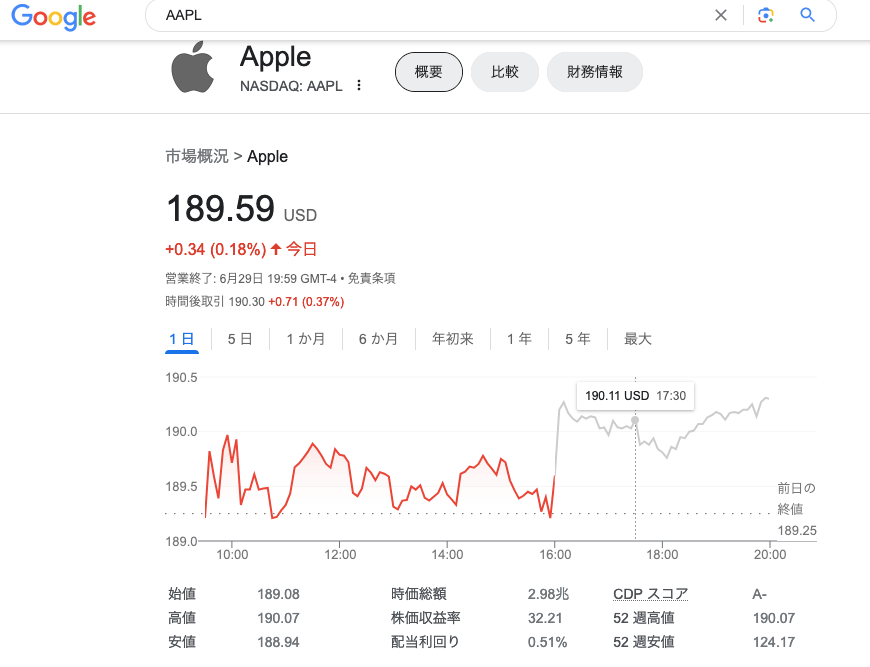Screen dimensions: 870x667
Task: Switch chart to 5 日 range
Action: (240, 339)
